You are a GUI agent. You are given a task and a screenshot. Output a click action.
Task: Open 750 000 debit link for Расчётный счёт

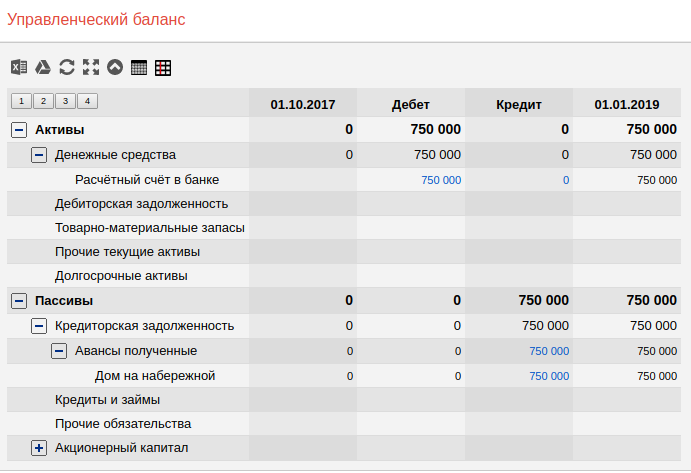441,180
